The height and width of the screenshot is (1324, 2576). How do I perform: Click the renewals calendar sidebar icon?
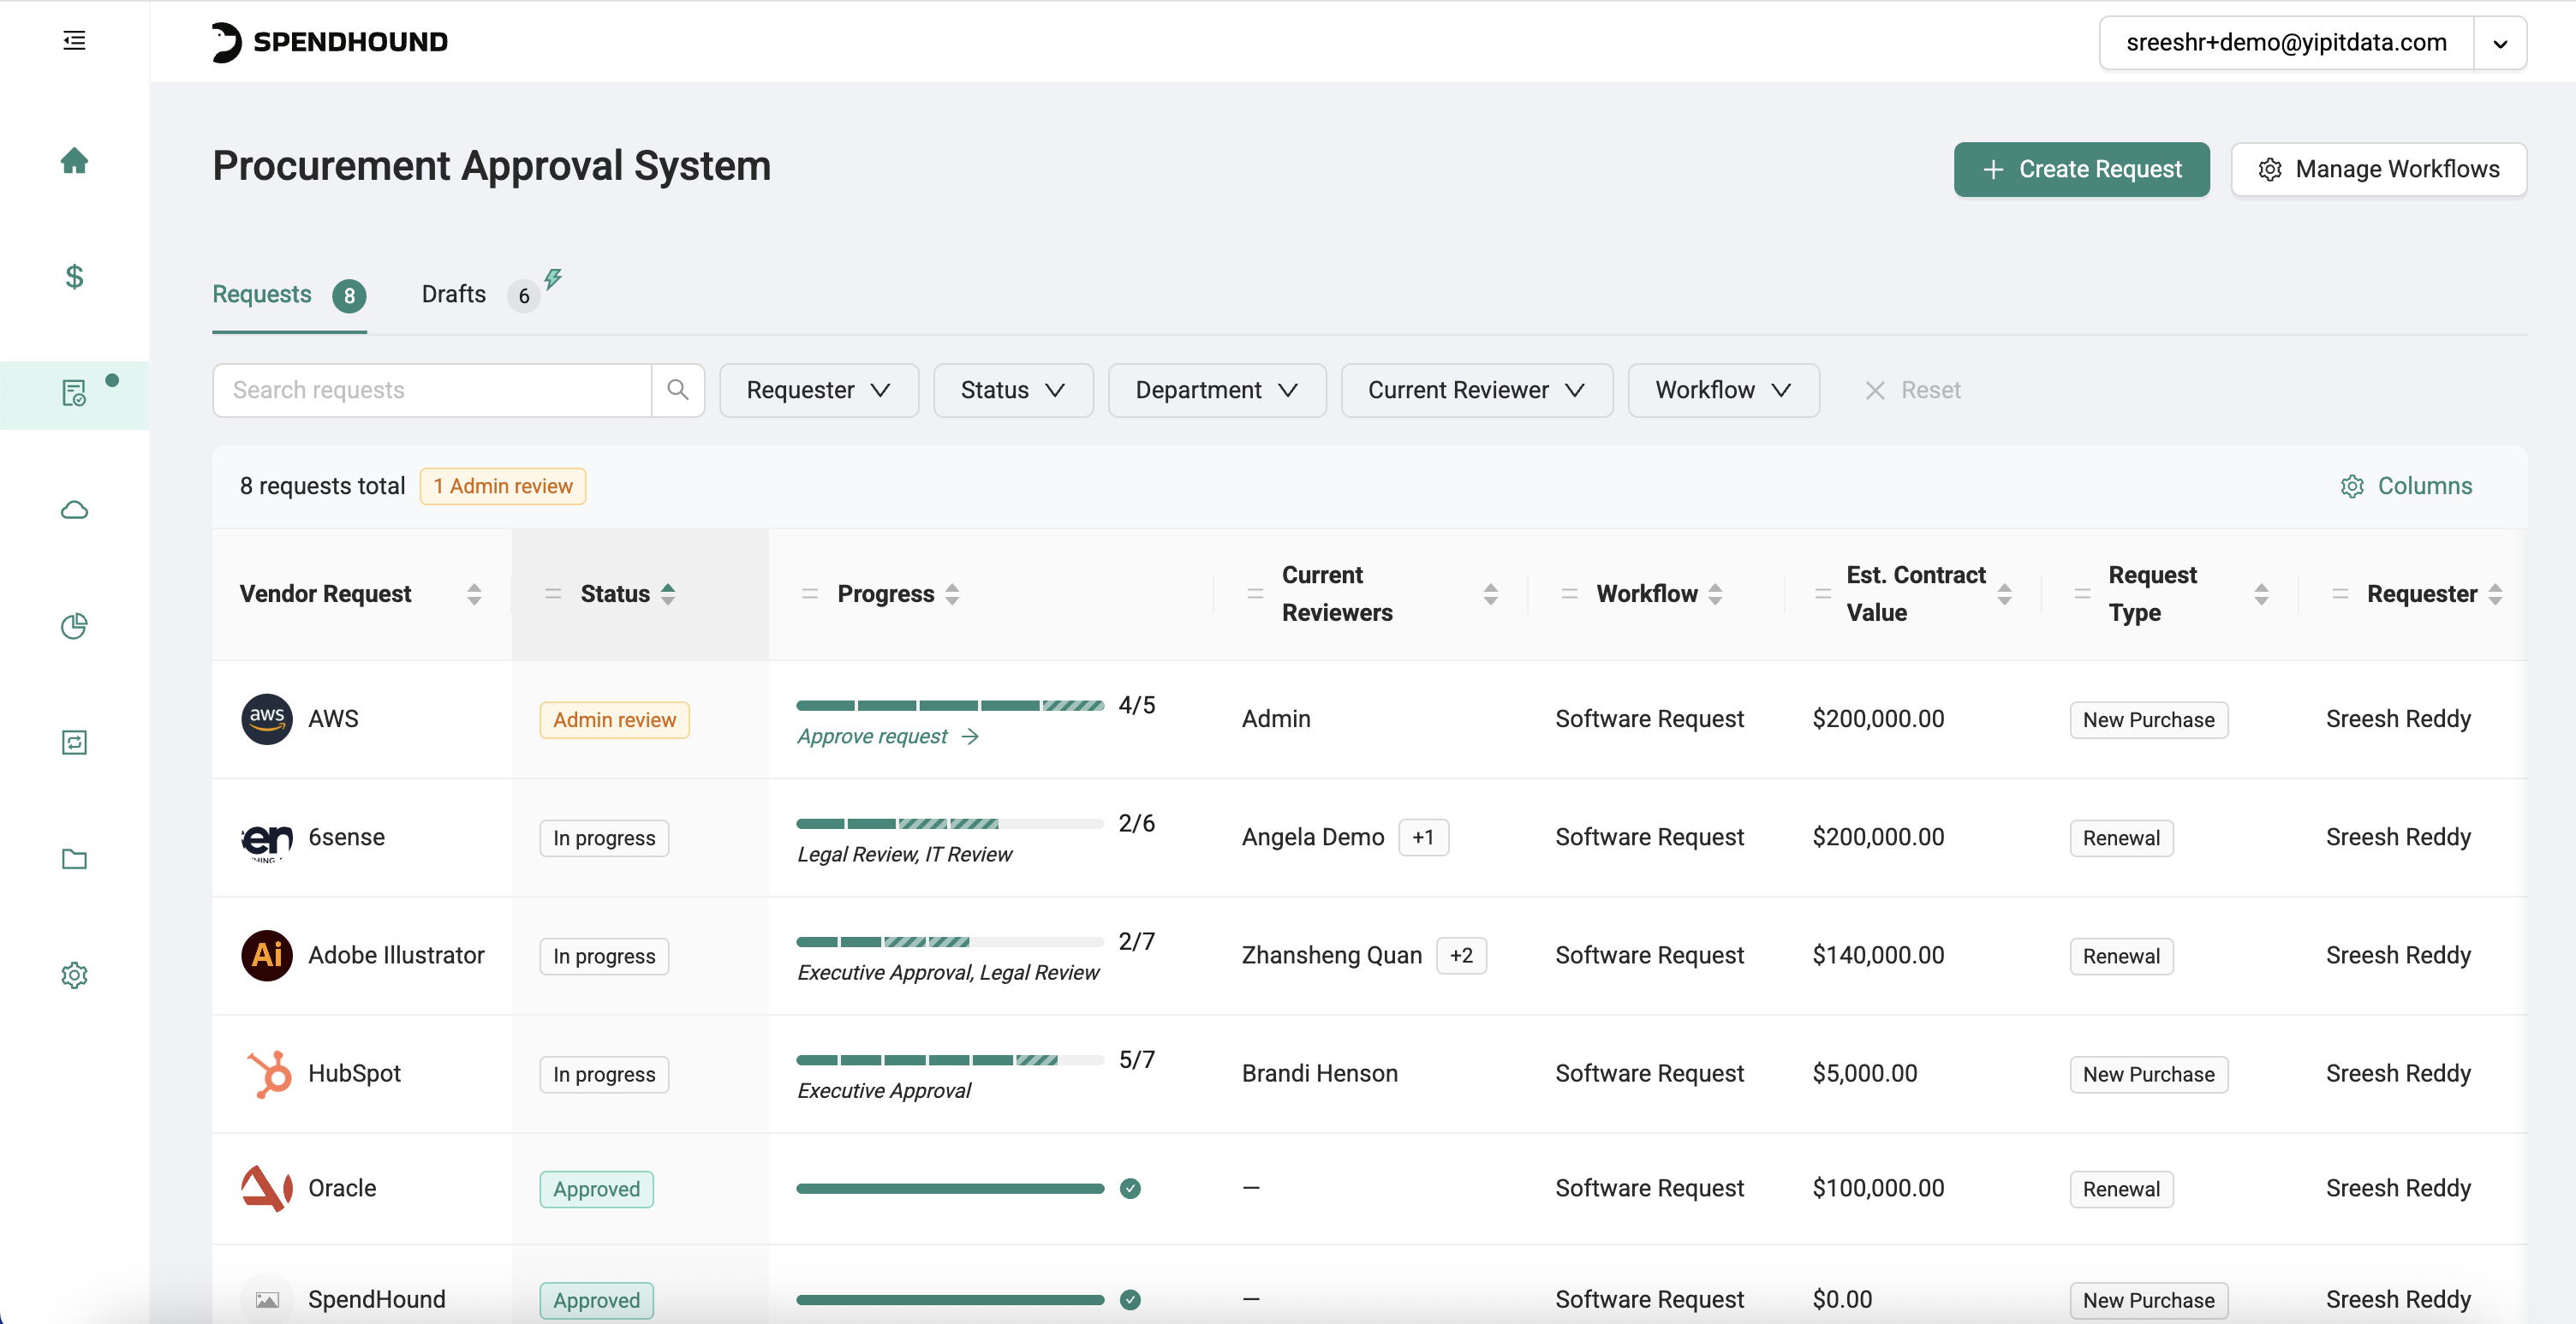point(74,742)
